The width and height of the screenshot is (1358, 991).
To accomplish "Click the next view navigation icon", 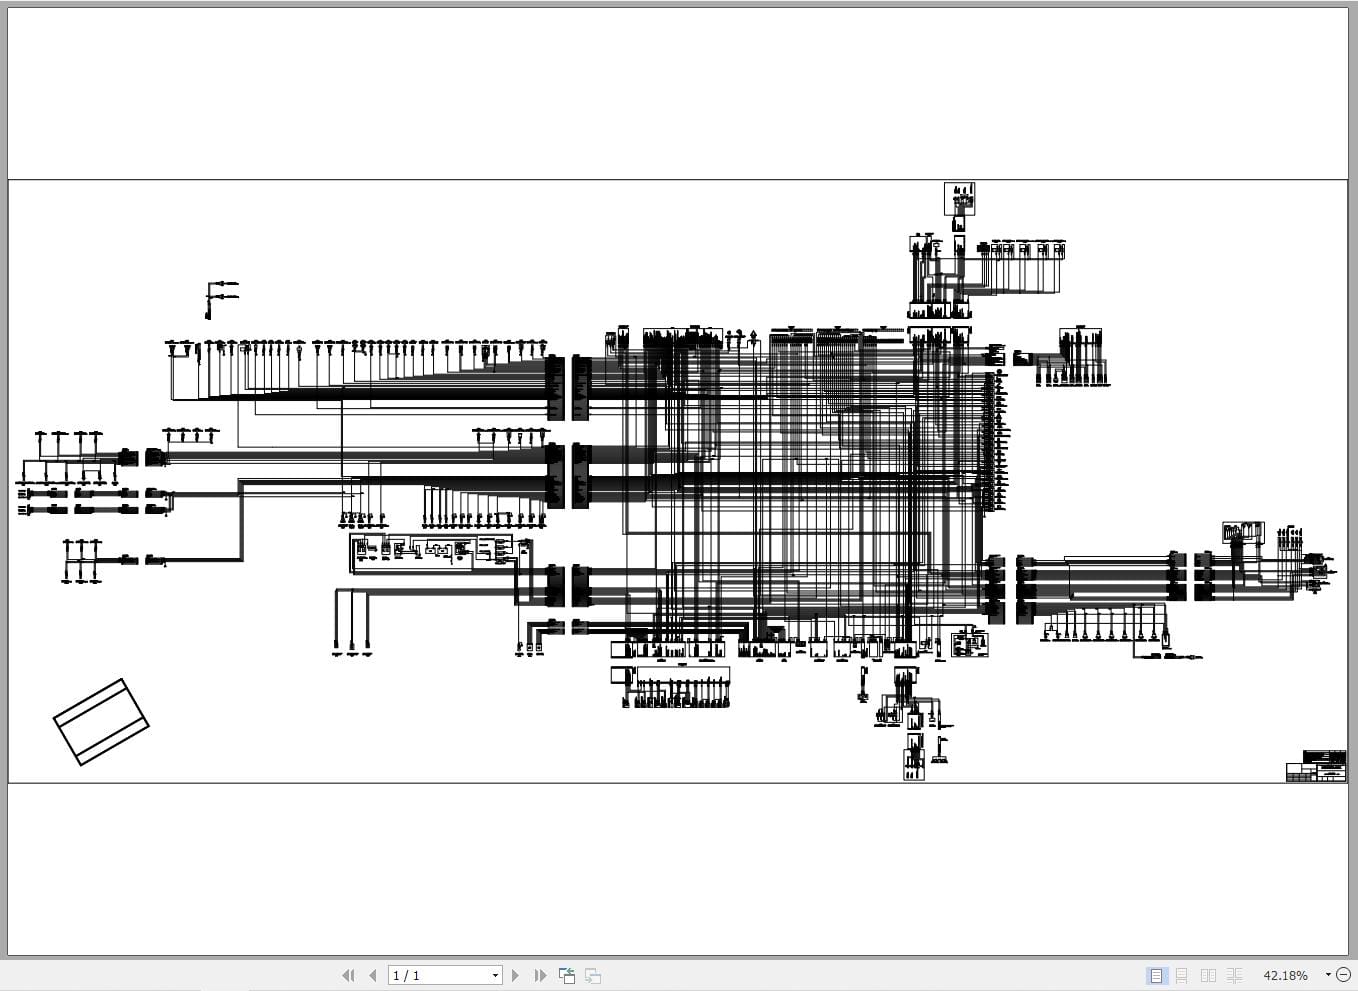I will [x=593, y=975].
